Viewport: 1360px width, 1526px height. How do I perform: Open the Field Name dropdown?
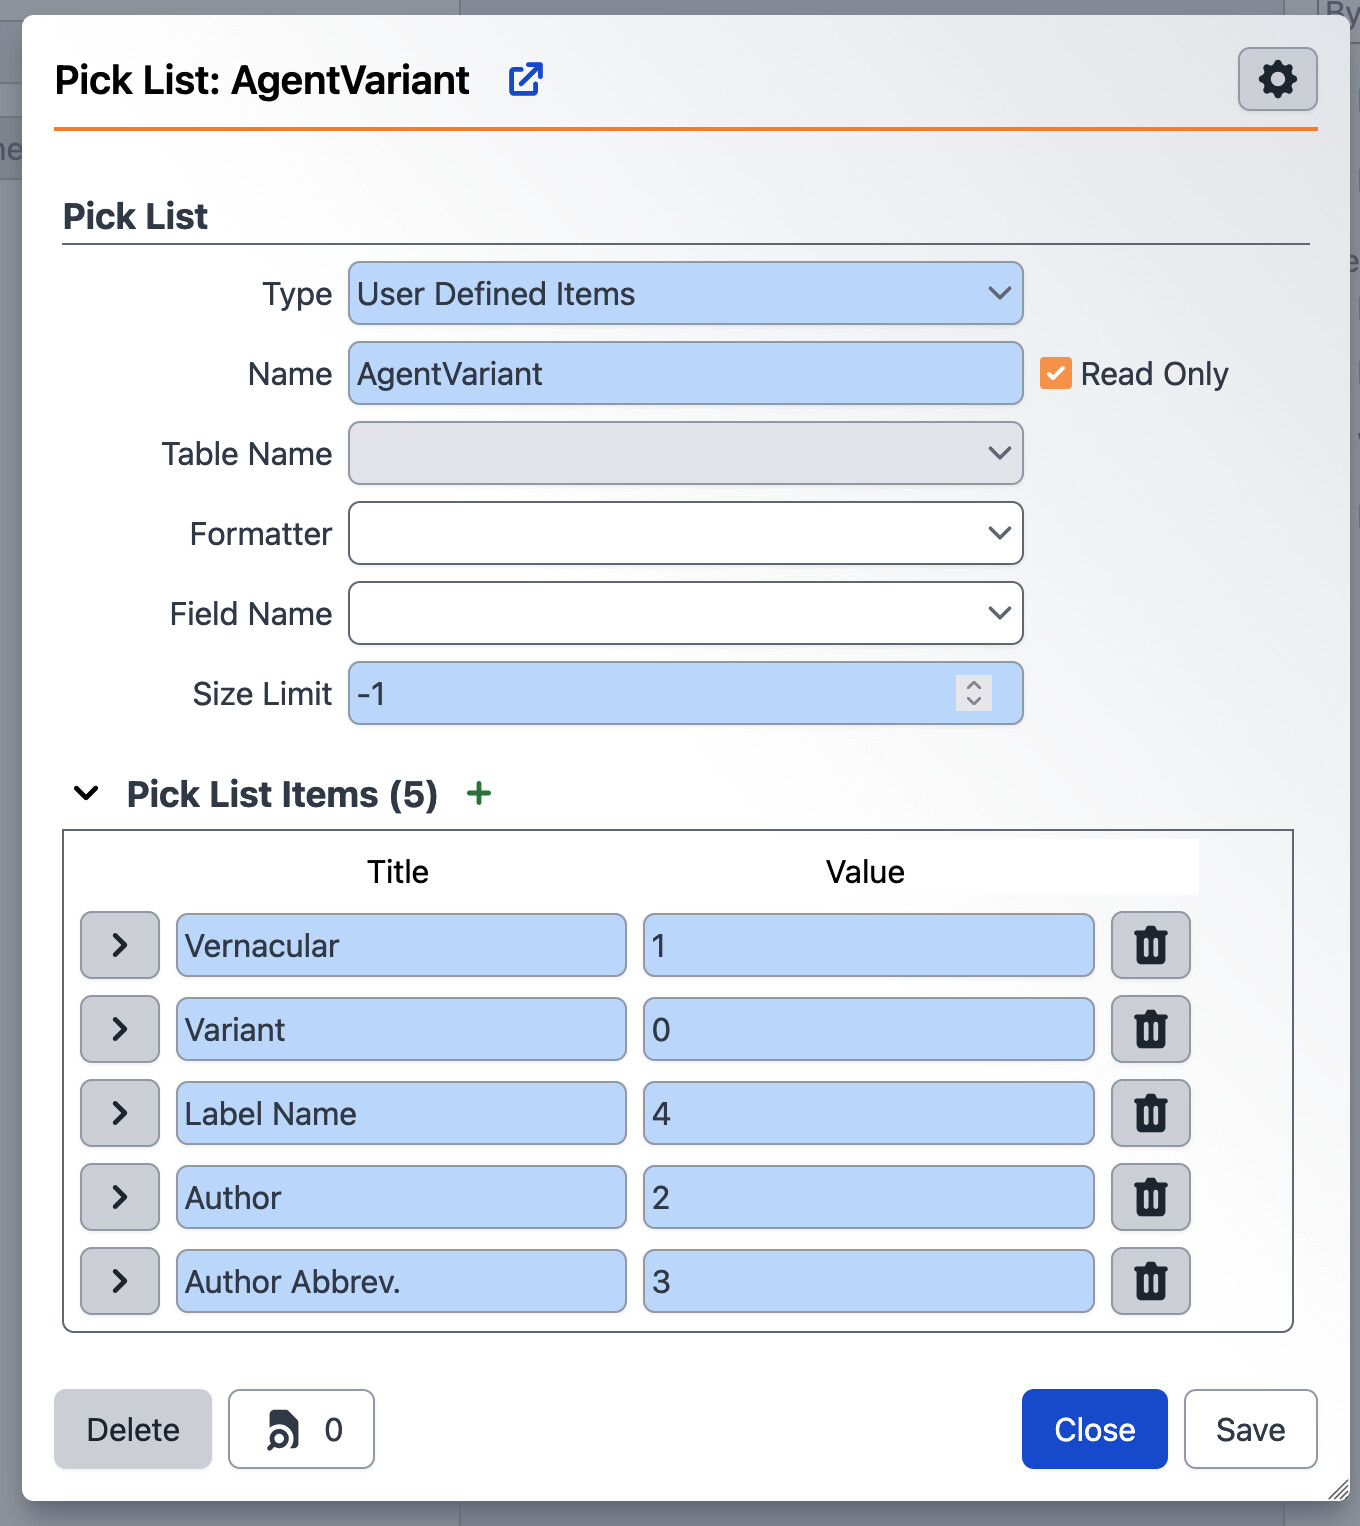685,614
